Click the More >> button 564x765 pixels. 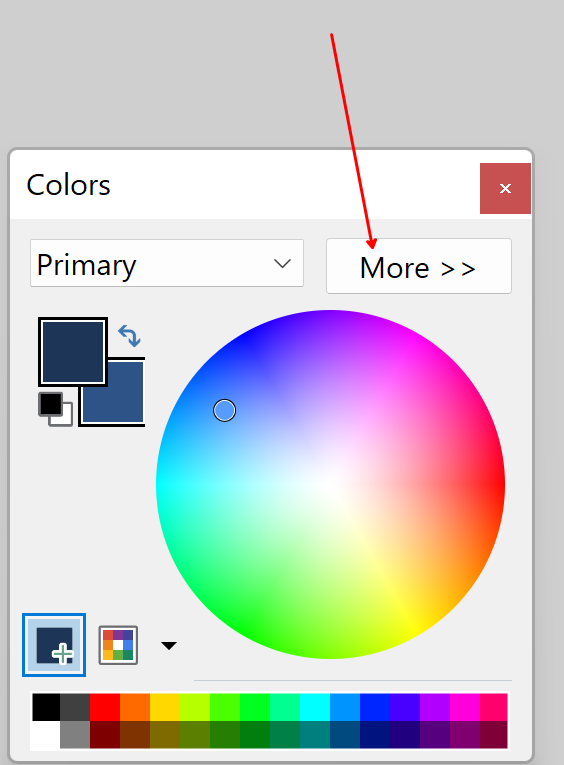419,266
